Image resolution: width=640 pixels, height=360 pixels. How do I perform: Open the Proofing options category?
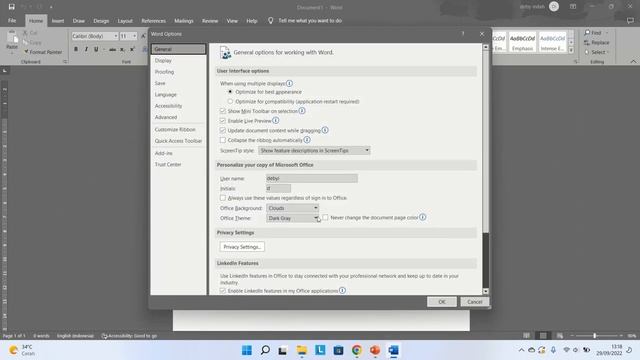point(178,72)
